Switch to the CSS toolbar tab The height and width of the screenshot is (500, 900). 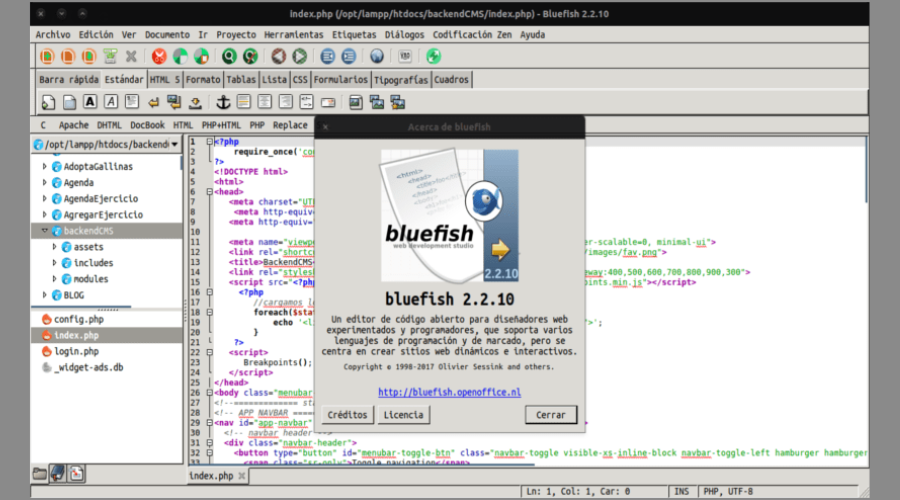point(300,80)
